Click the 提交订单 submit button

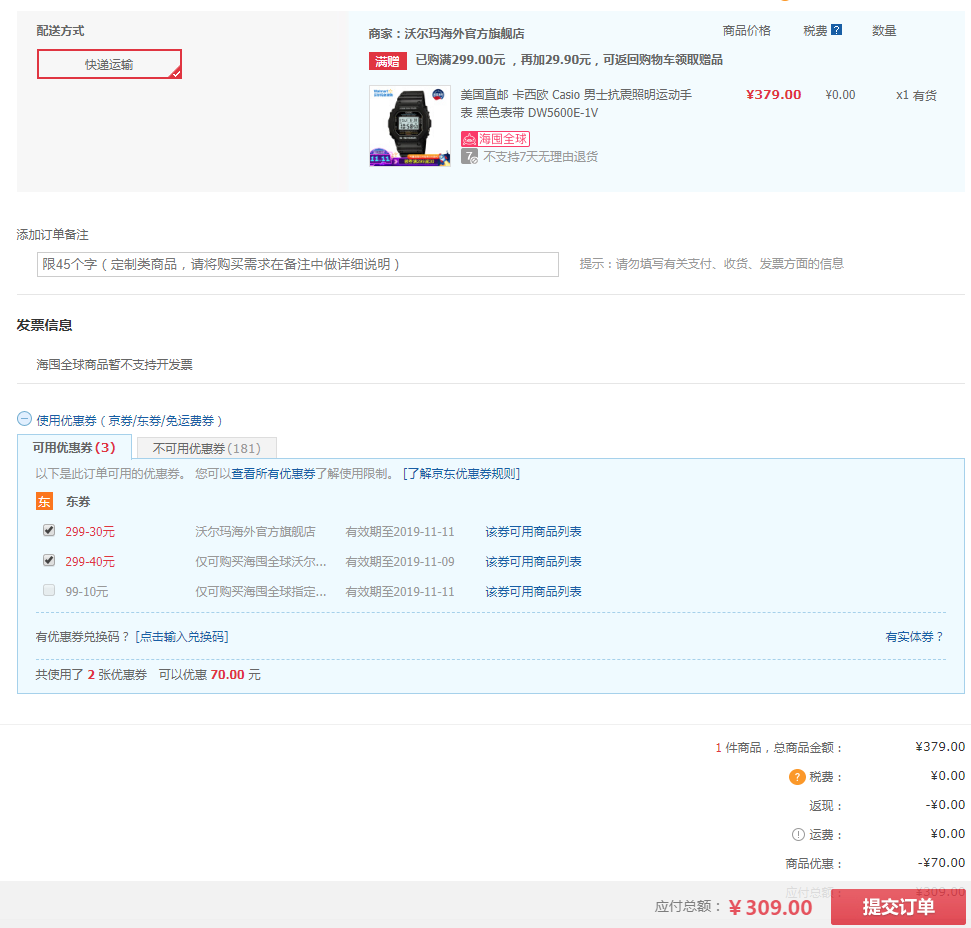click(898, 907)
